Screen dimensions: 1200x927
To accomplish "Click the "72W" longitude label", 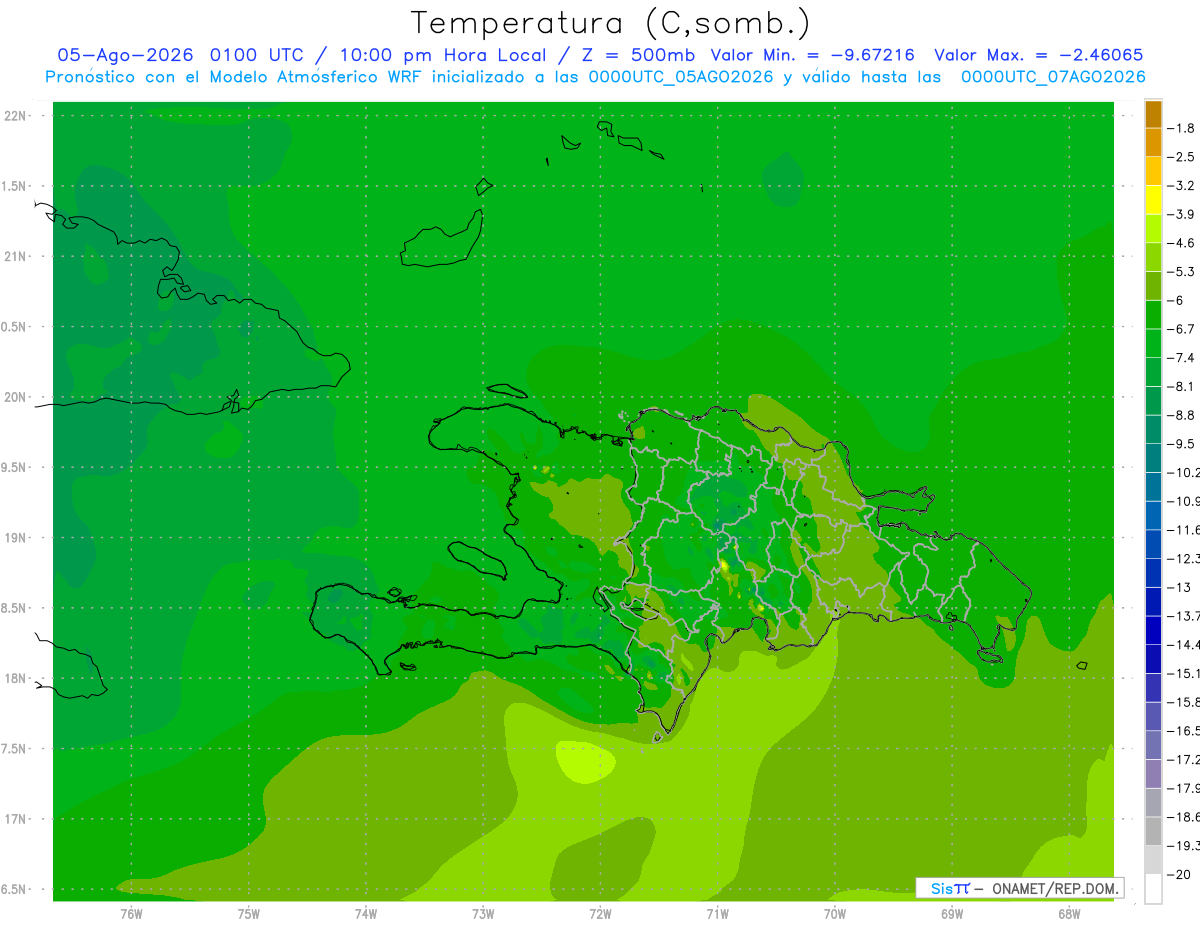I will click(600, 913).
